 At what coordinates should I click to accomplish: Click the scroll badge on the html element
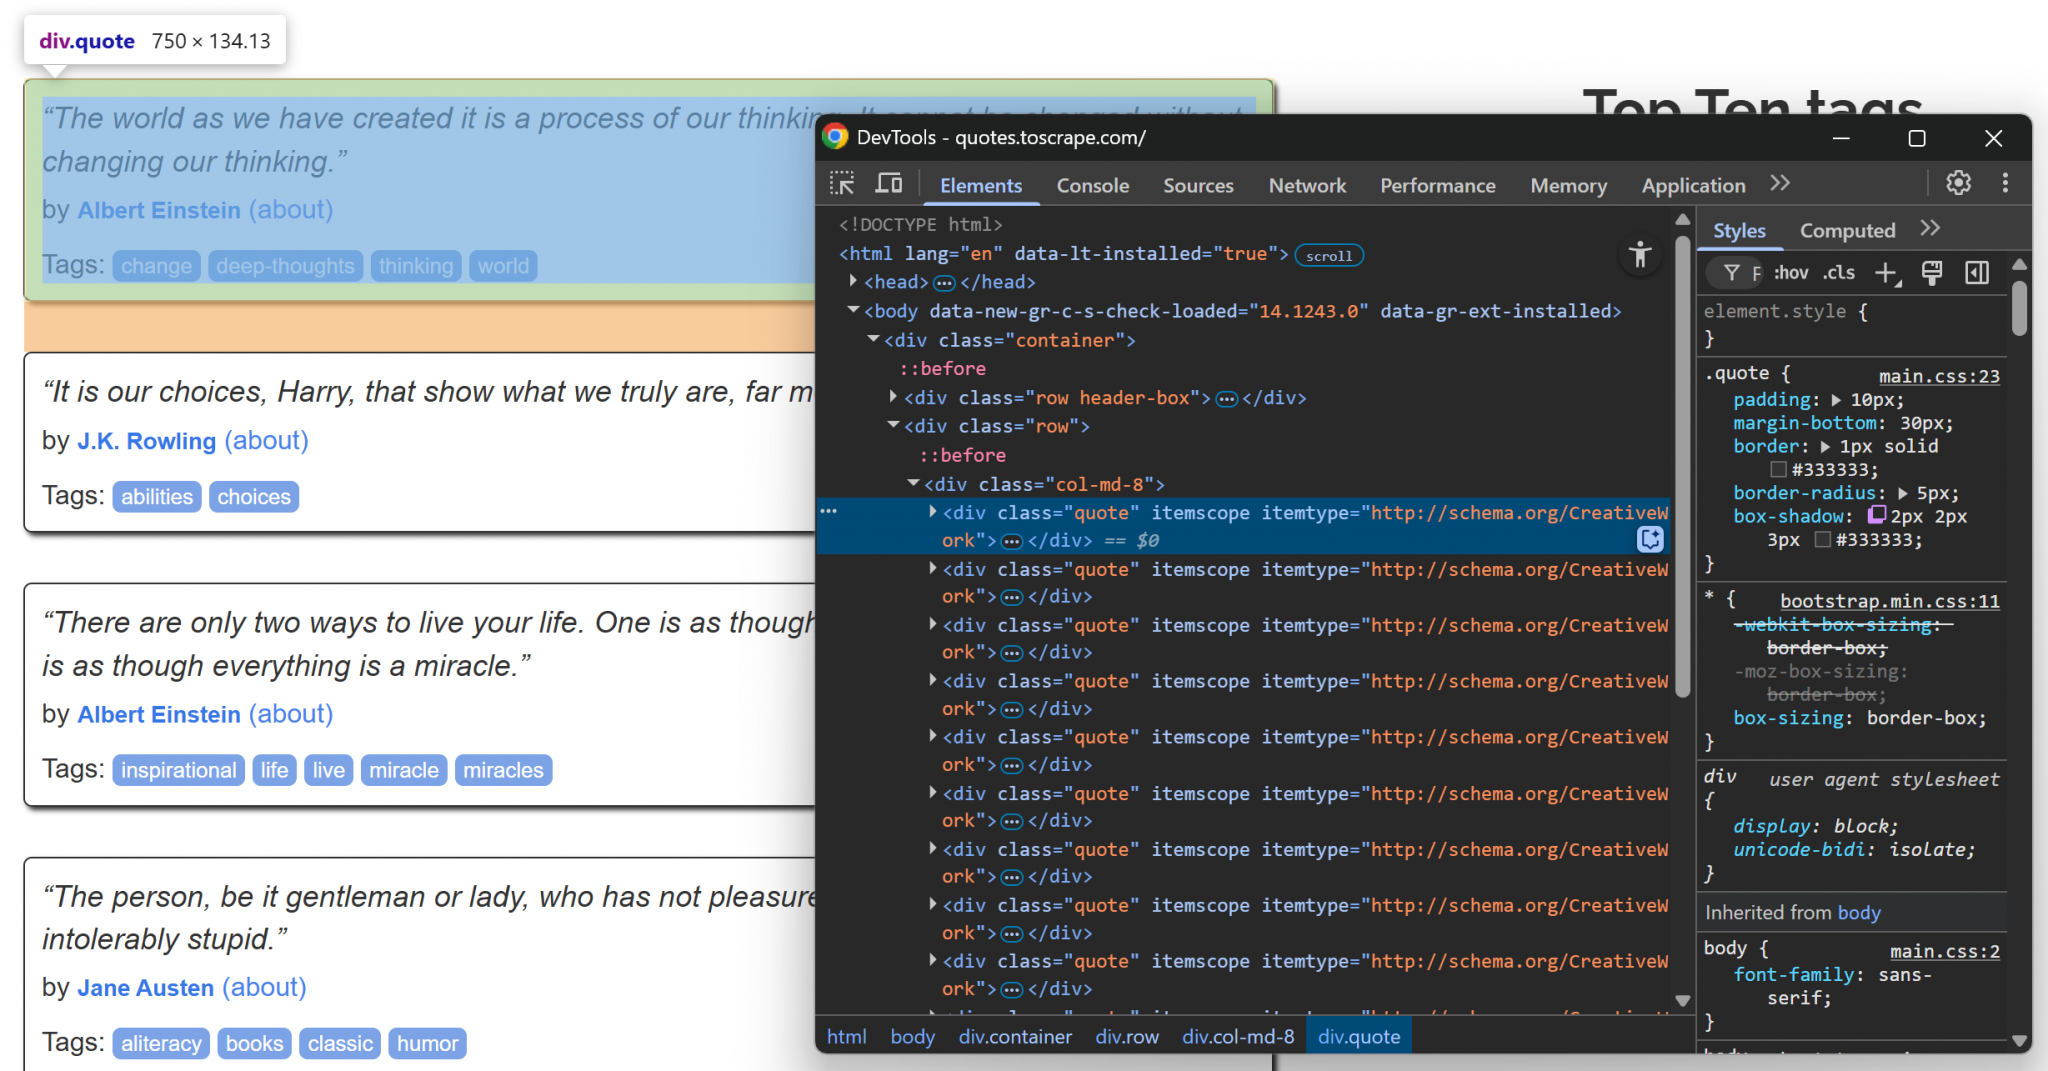pyautogui.click(x=1329, y=255)
